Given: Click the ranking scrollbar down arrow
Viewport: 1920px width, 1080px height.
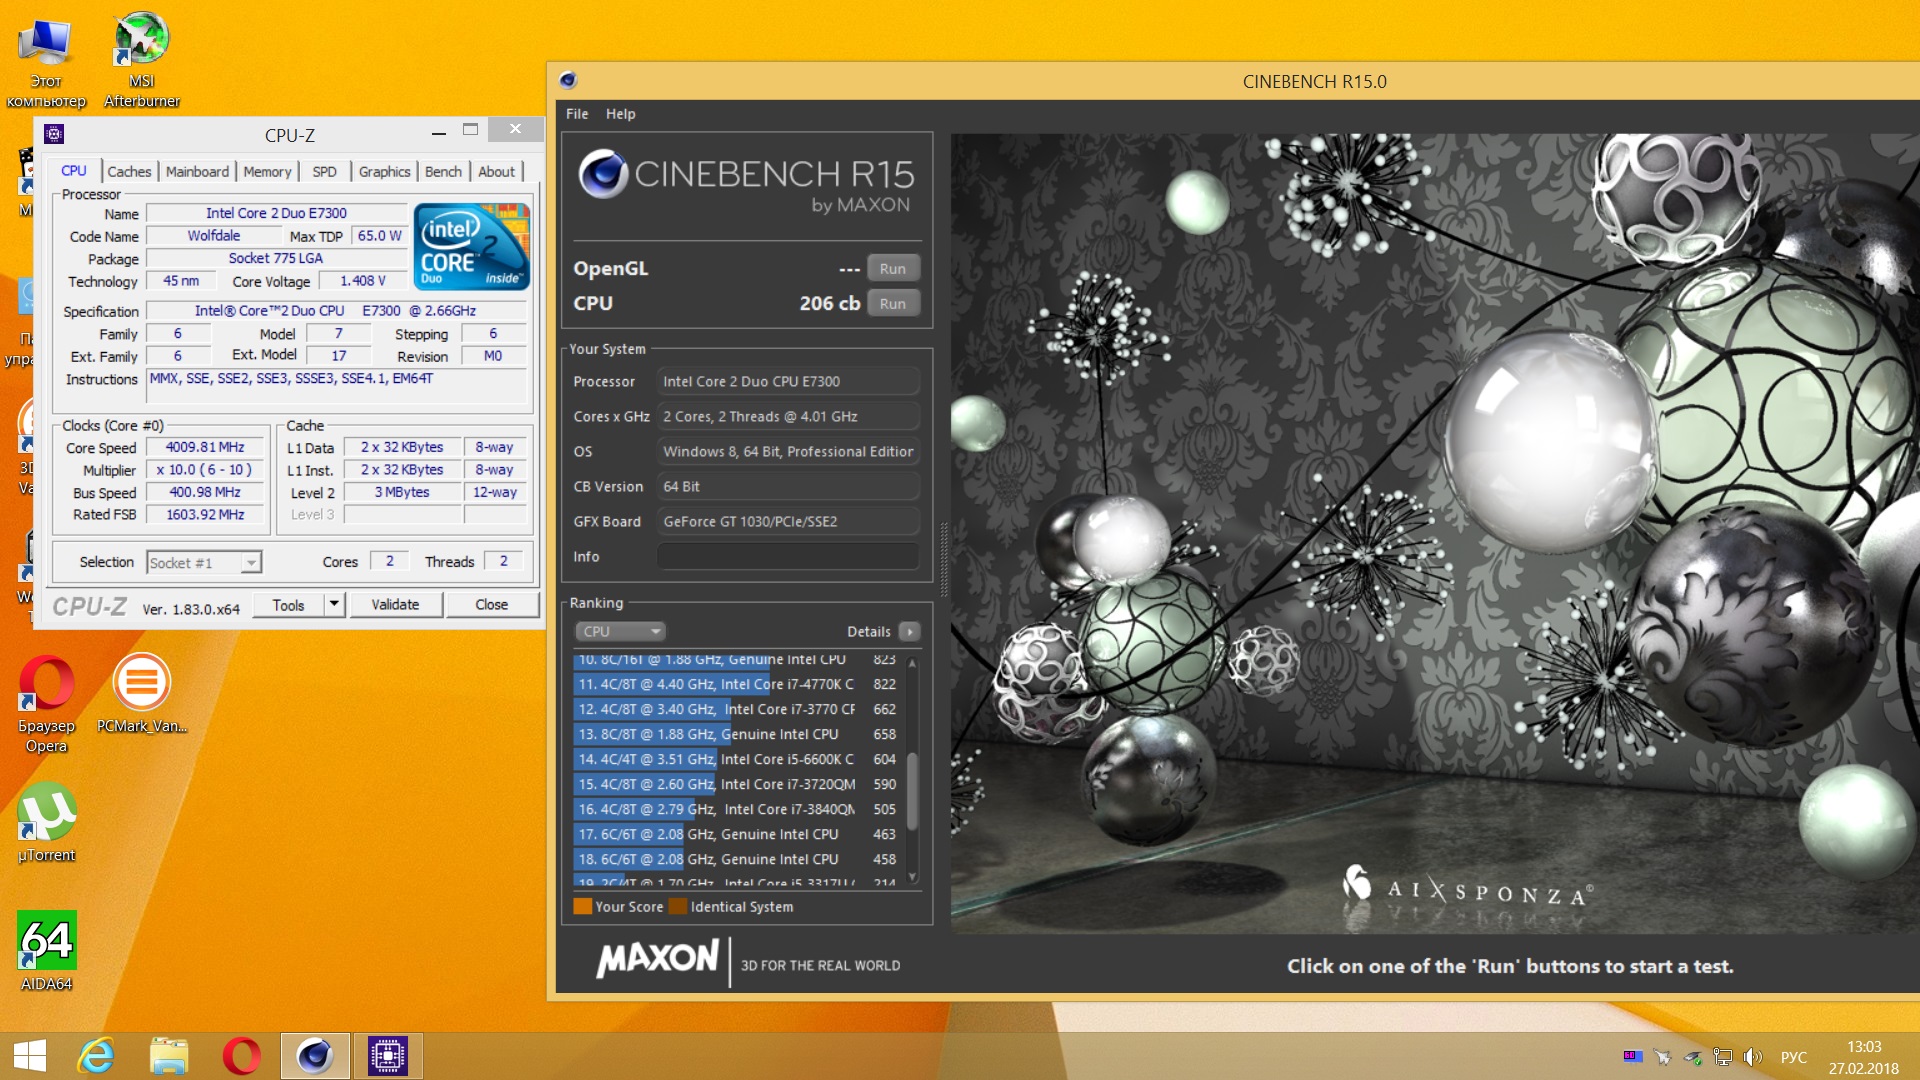Looking at the screenshot, I should coord(912,877).
